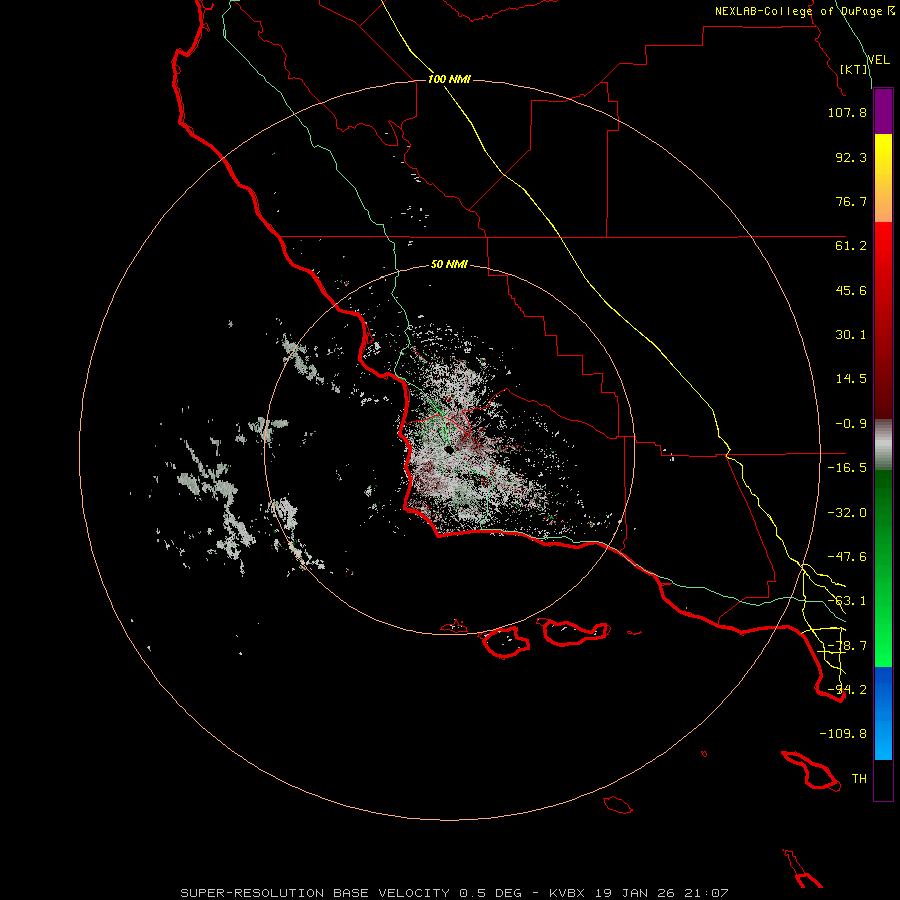Select the 107.8 scale value
This screenshot has height=900, width=900.
point(847,112)
